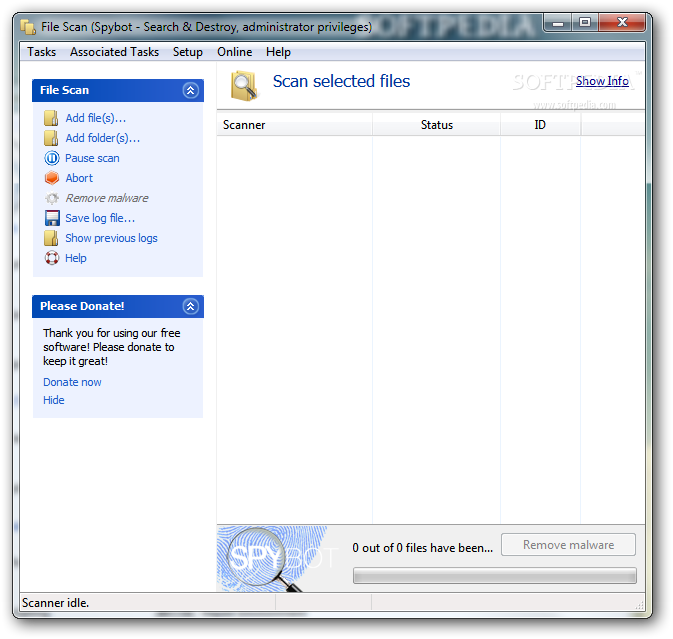Click the Pause scan link

[92, 158]
